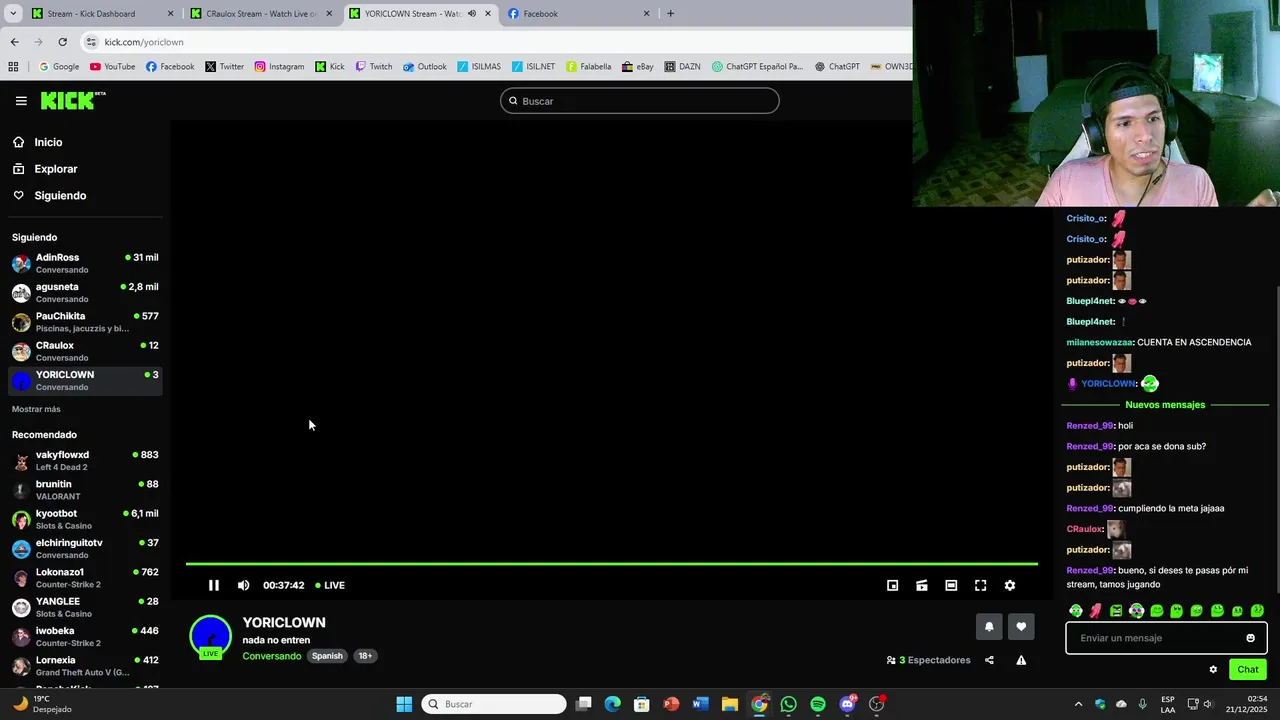The image size is (1280, 720).
Task: Click the 18+ tag
Action: pyautogui.click(x=365, y=656)
